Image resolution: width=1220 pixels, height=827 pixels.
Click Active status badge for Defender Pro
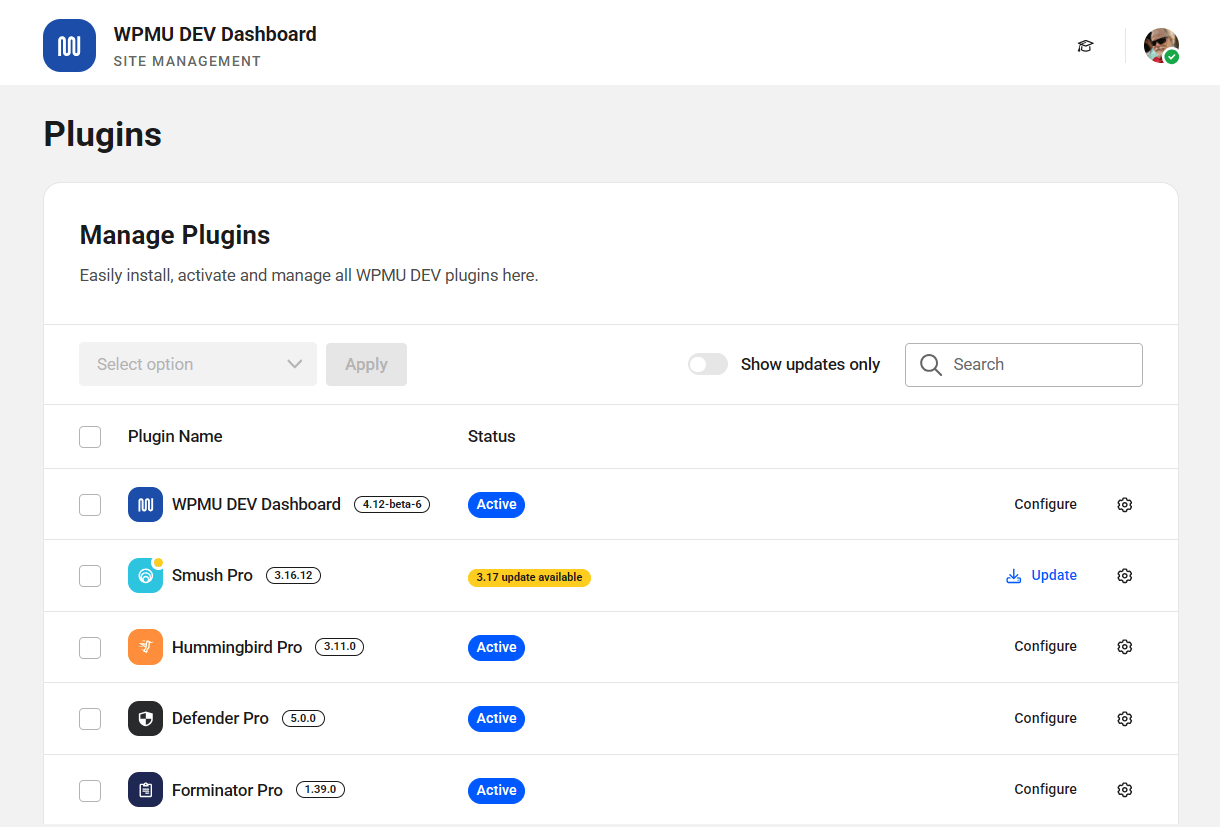coord(496,718)
